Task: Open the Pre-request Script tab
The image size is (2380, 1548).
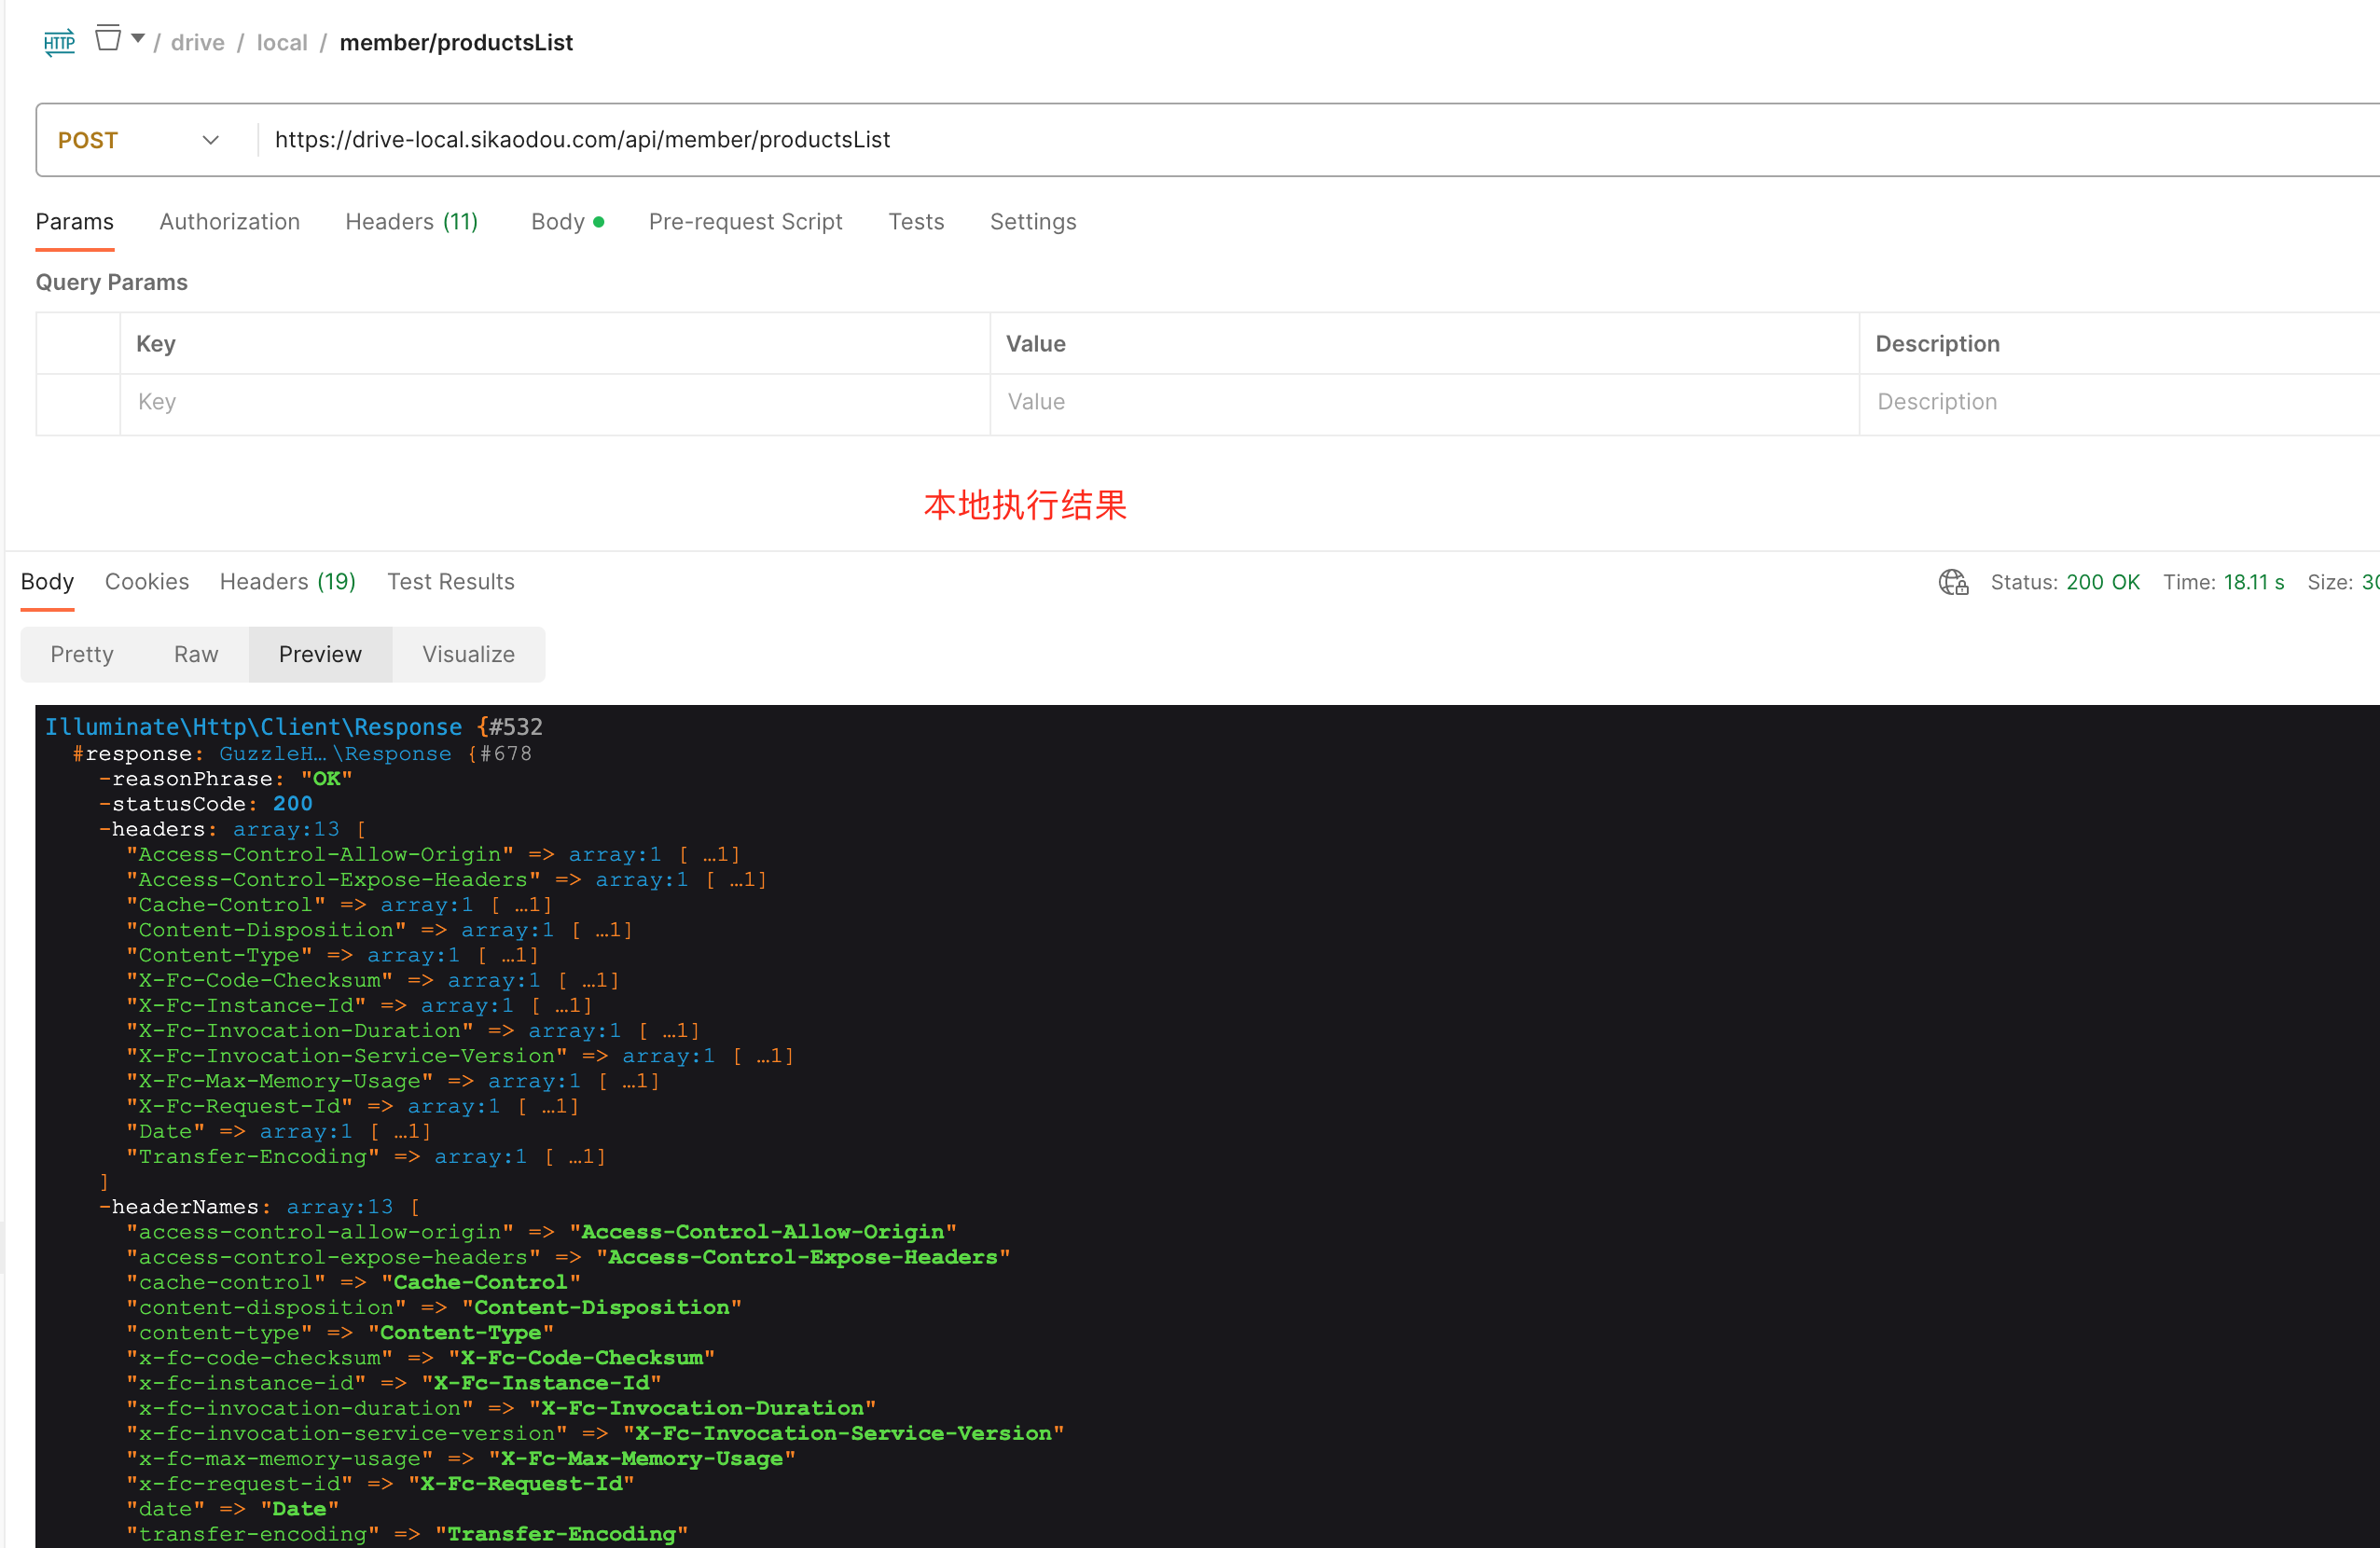Action: coord(746,222)
